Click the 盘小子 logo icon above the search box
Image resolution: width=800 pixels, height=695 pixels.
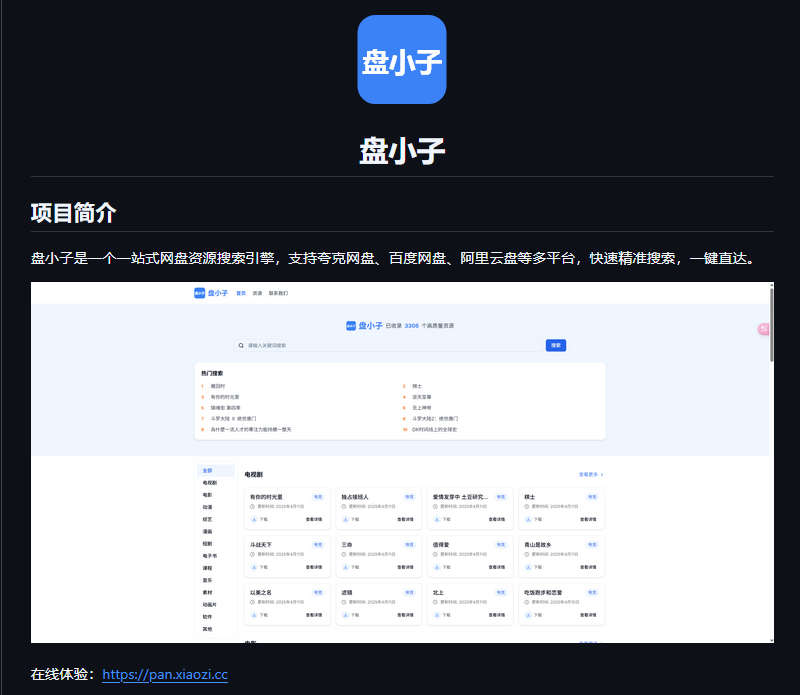[351, 326]
